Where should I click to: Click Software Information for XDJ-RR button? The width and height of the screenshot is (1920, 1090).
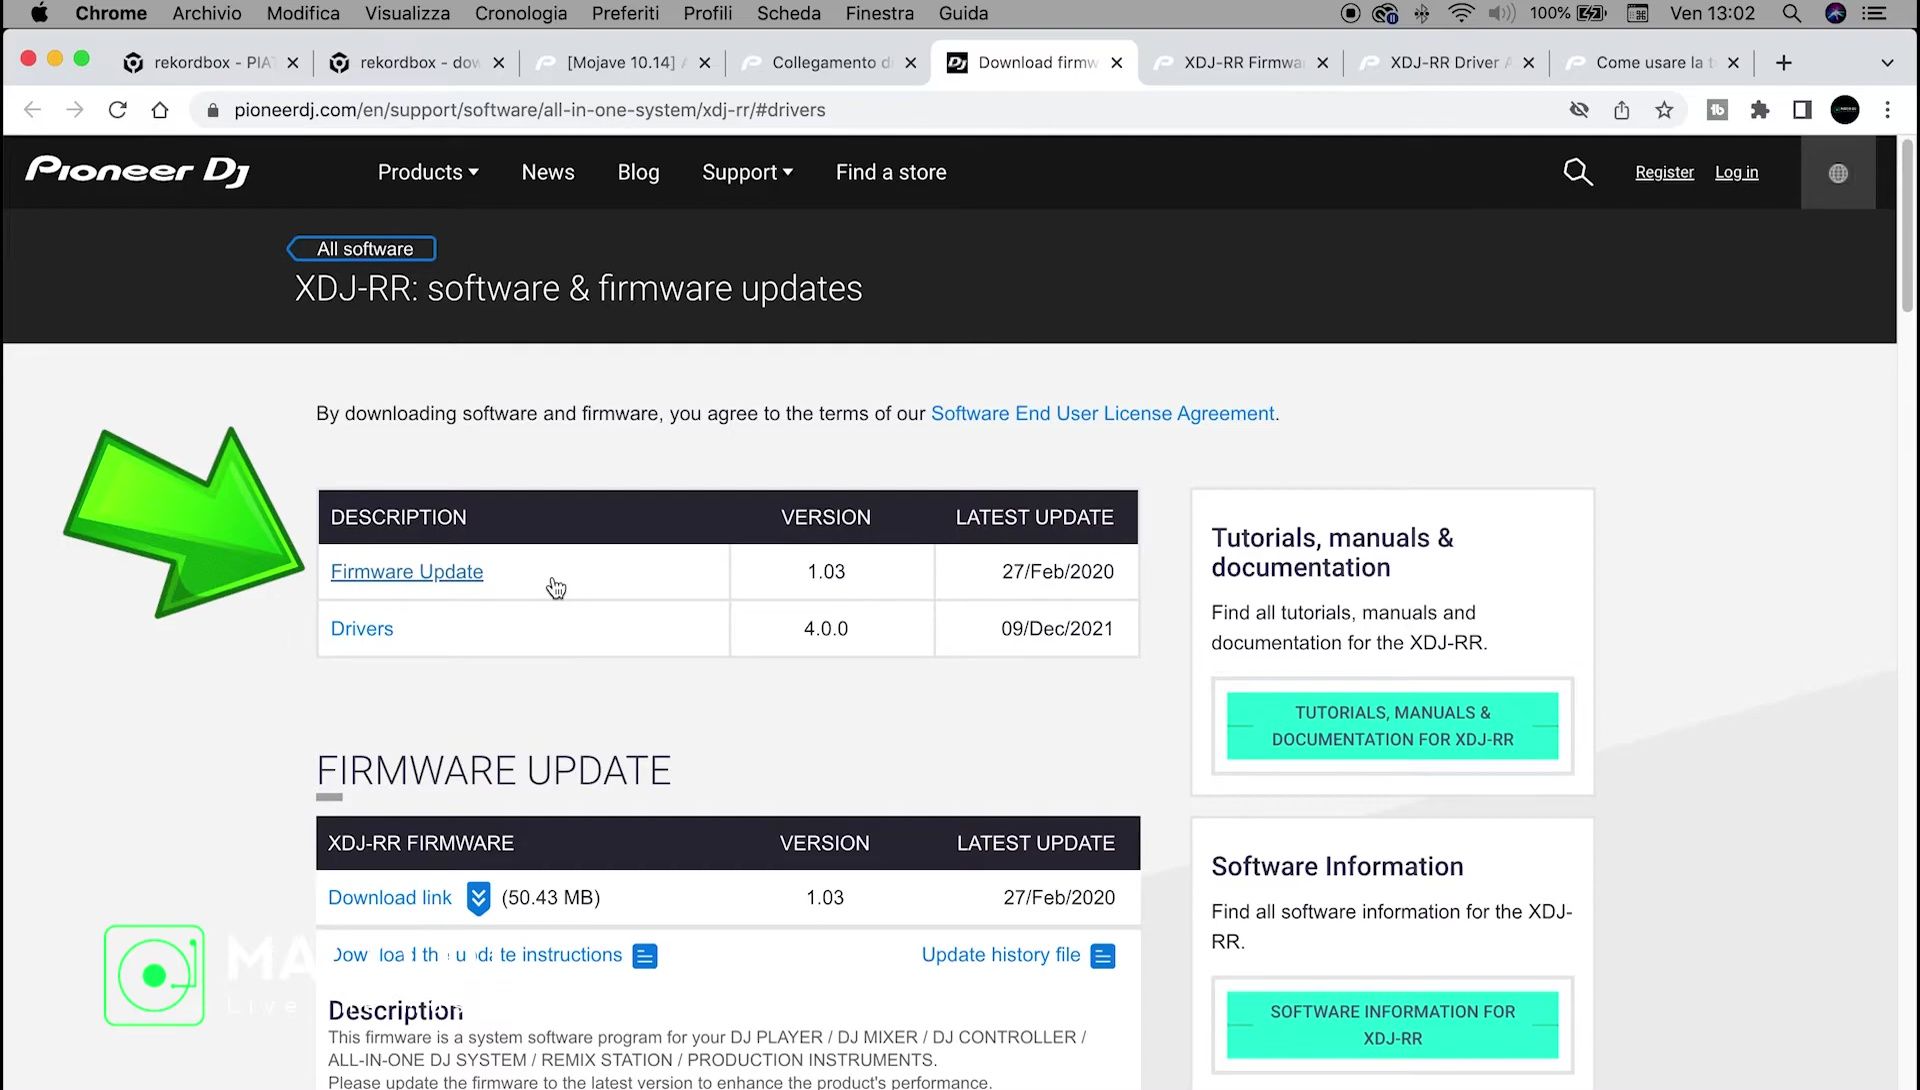pos(1392,1025)
